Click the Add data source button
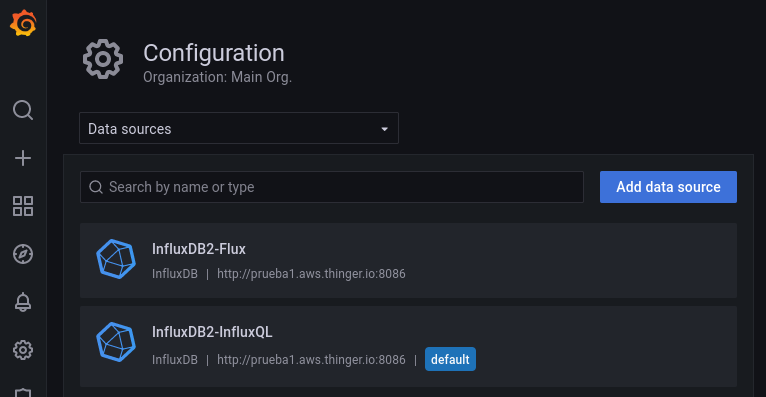 click(668, 187)
